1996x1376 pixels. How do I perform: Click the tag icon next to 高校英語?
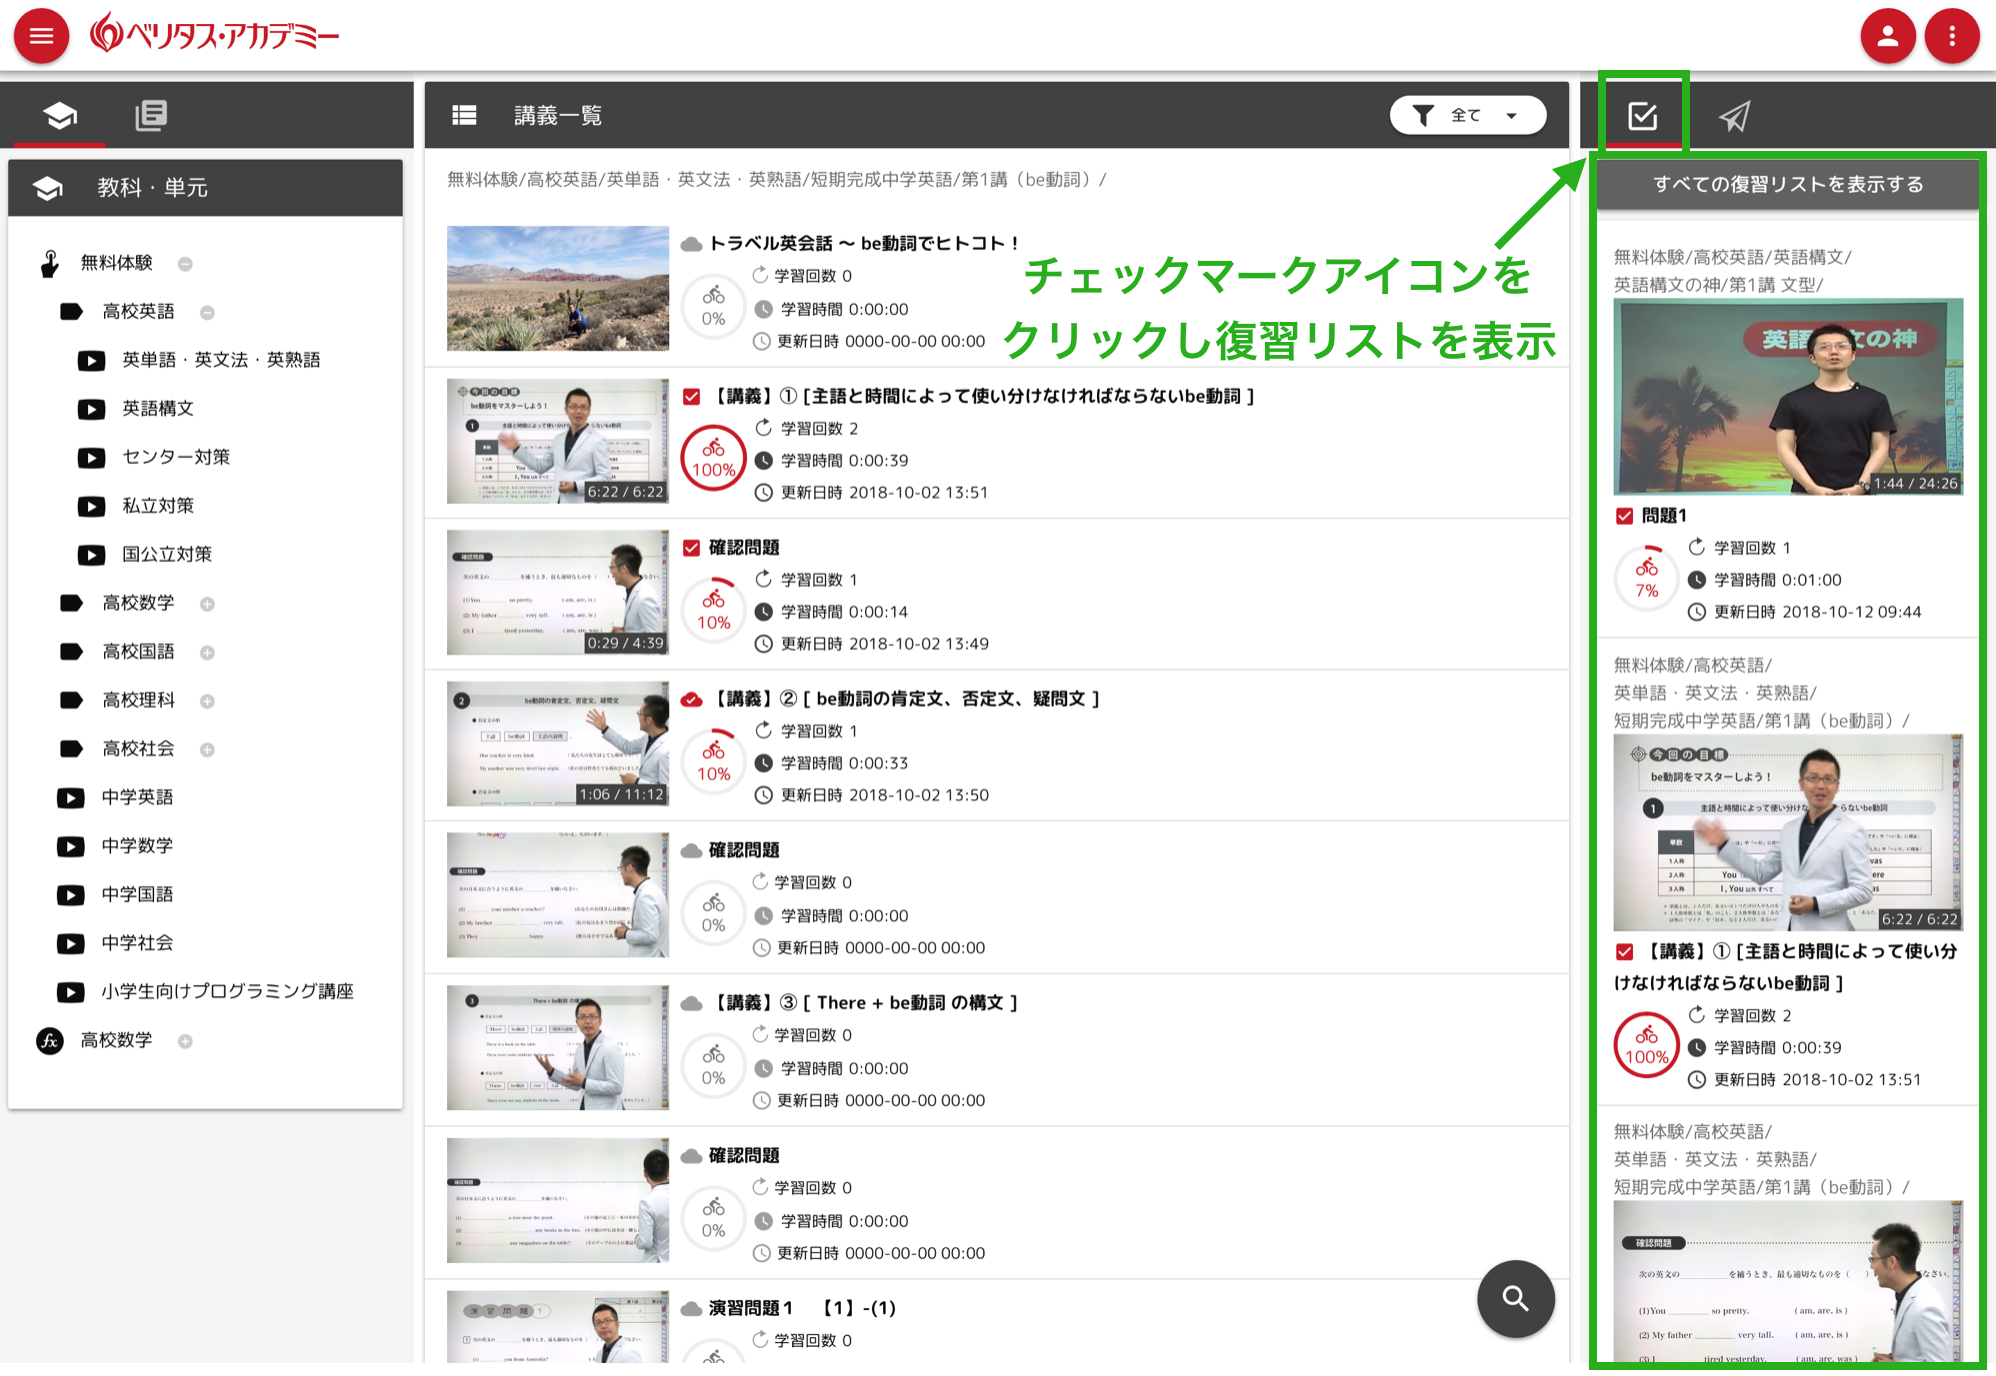[x=71, y=311]
